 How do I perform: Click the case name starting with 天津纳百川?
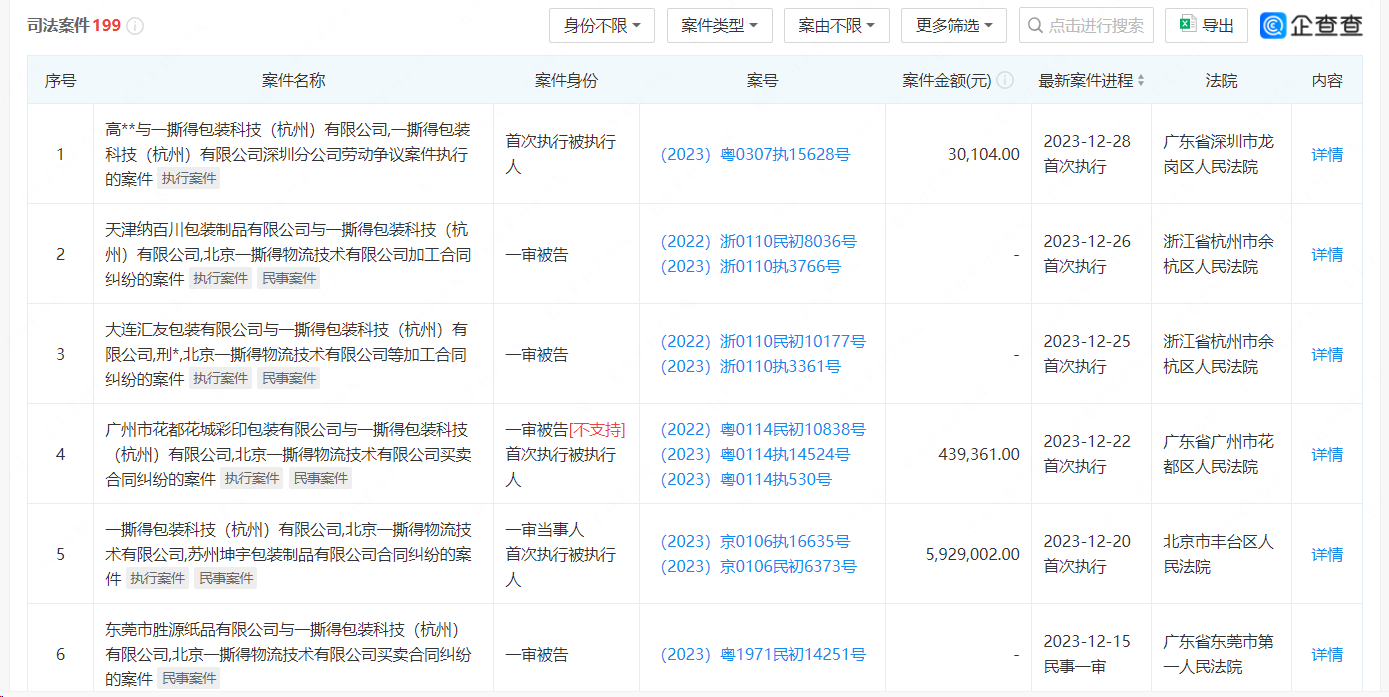tap(288, 254)
